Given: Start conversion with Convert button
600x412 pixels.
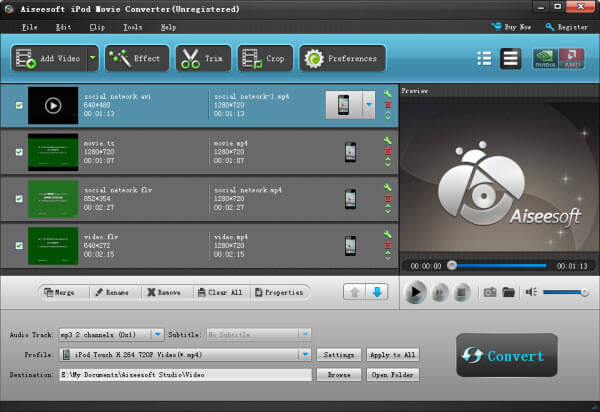Looking at the screenshot, I should 507,355.
